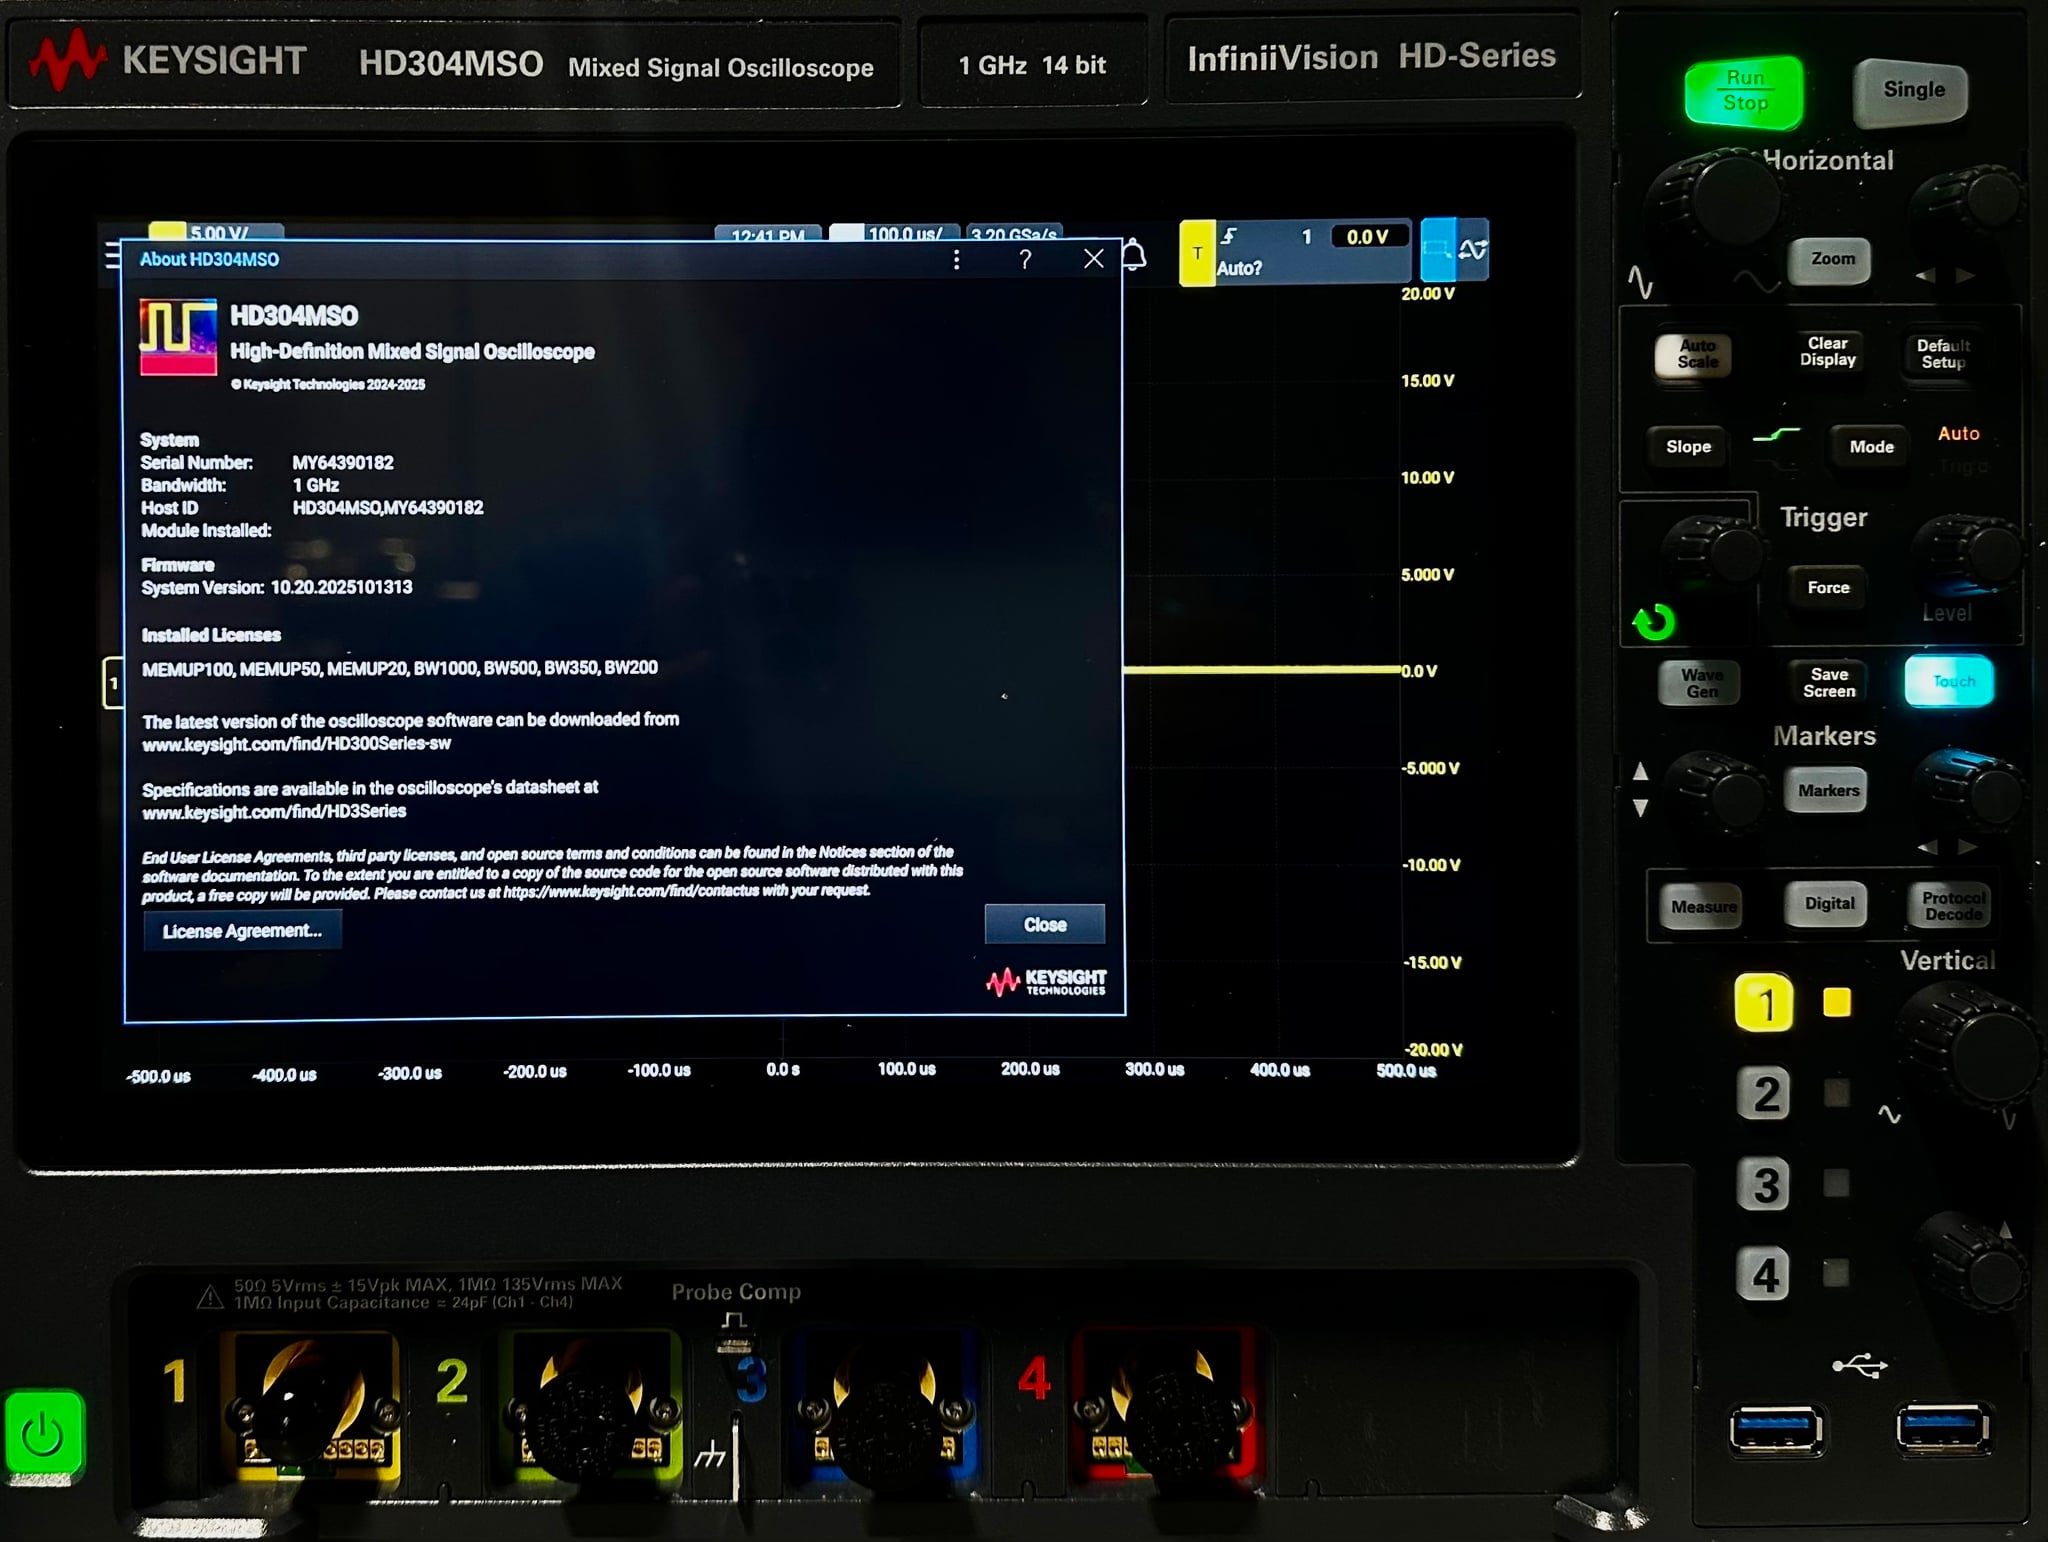The height and width of the screenshot is (1542, 2048).
Task: Enable channel 2 button
Action: (x=1765, y=1094)
